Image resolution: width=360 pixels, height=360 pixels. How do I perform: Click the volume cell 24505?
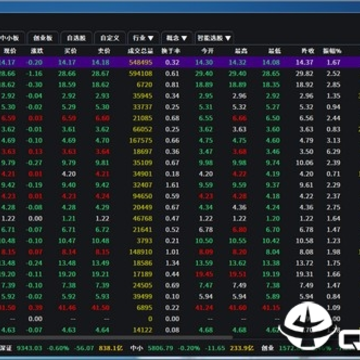tap(142, 285)
